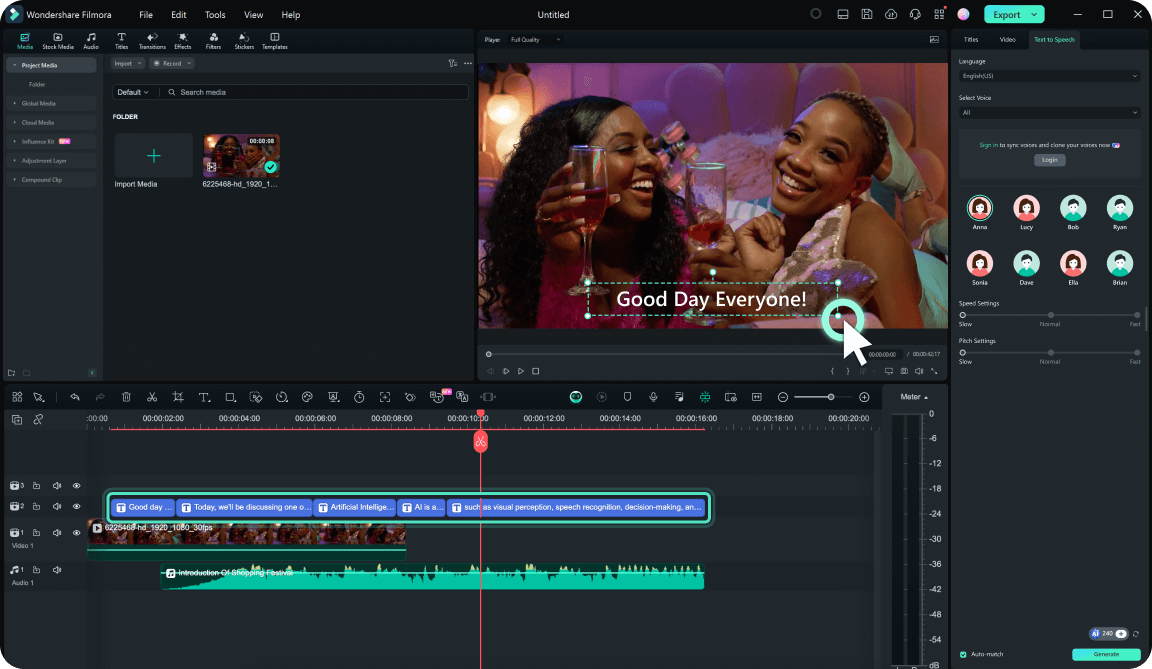Click the Login button
Screen dimensions: 1152x669
[x=1049, y=160]
